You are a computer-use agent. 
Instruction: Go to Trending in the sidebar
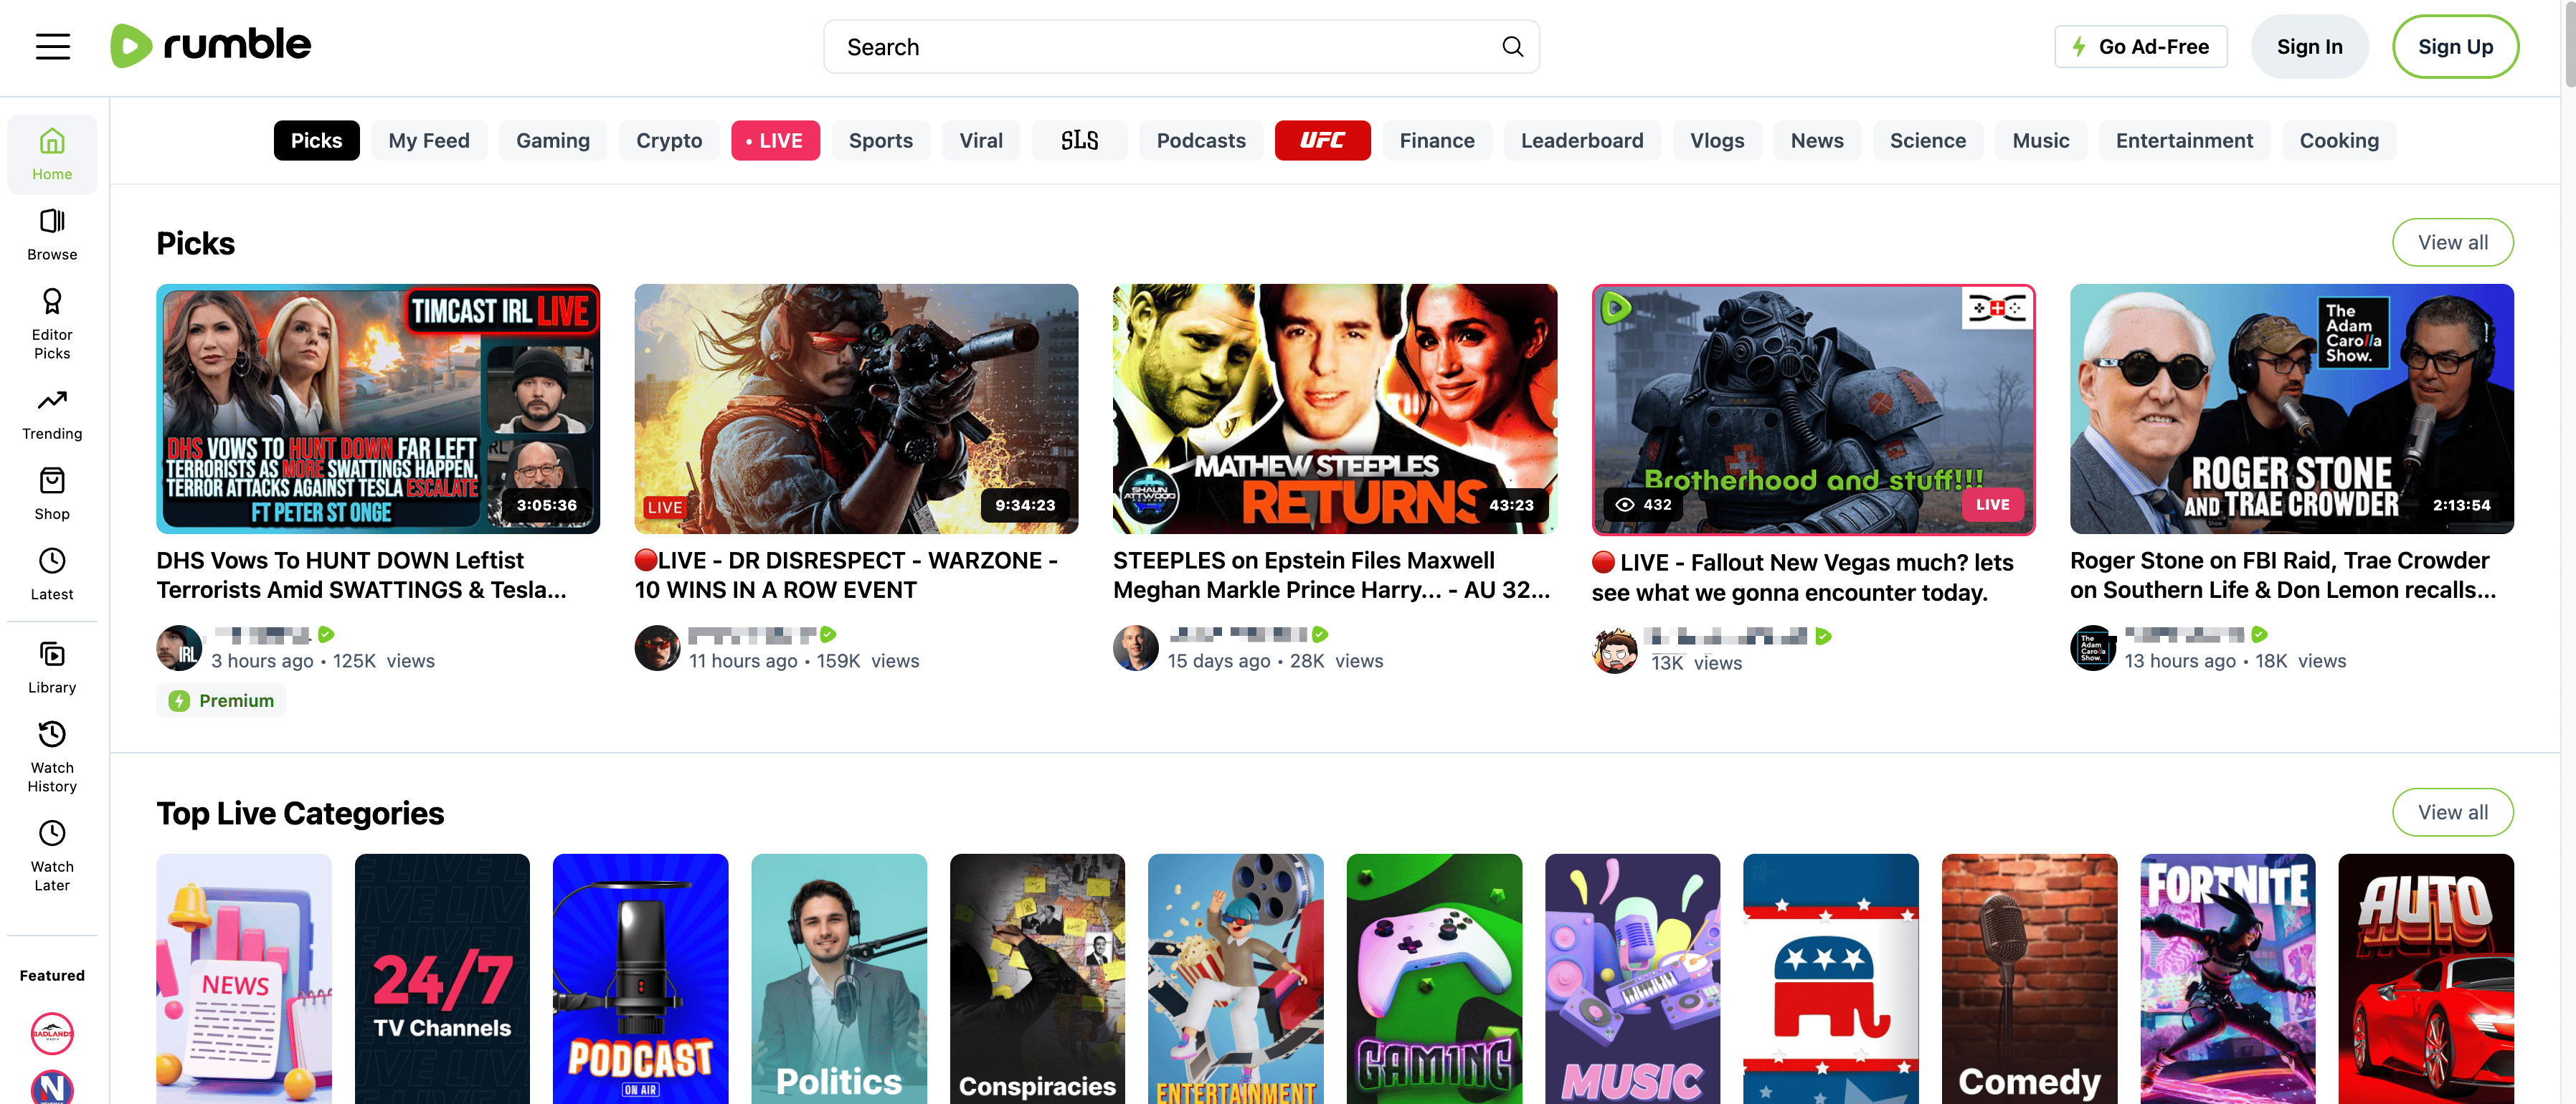[x=52, y=414]
